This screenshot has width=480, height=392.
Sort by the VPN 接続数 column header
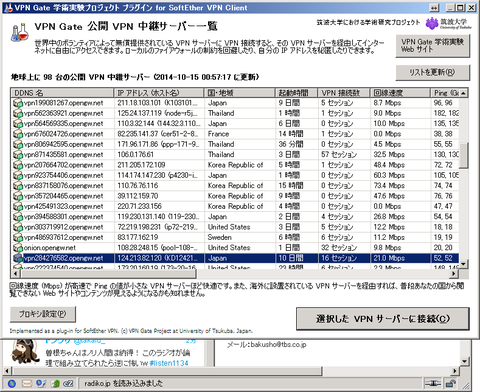(344, 93)
